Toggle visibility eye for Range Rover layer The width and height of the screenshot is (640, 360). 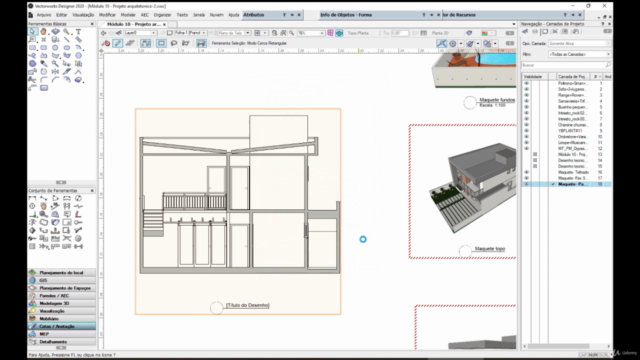point(527,95)
